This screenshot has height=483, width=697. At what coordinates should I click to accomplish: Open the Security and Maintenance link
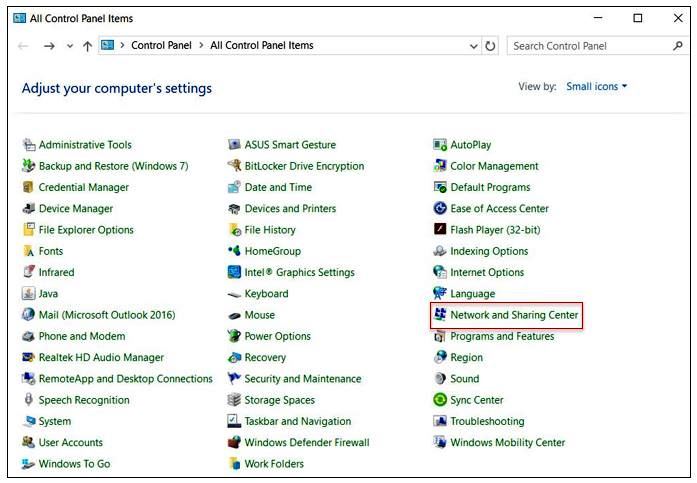303,379
